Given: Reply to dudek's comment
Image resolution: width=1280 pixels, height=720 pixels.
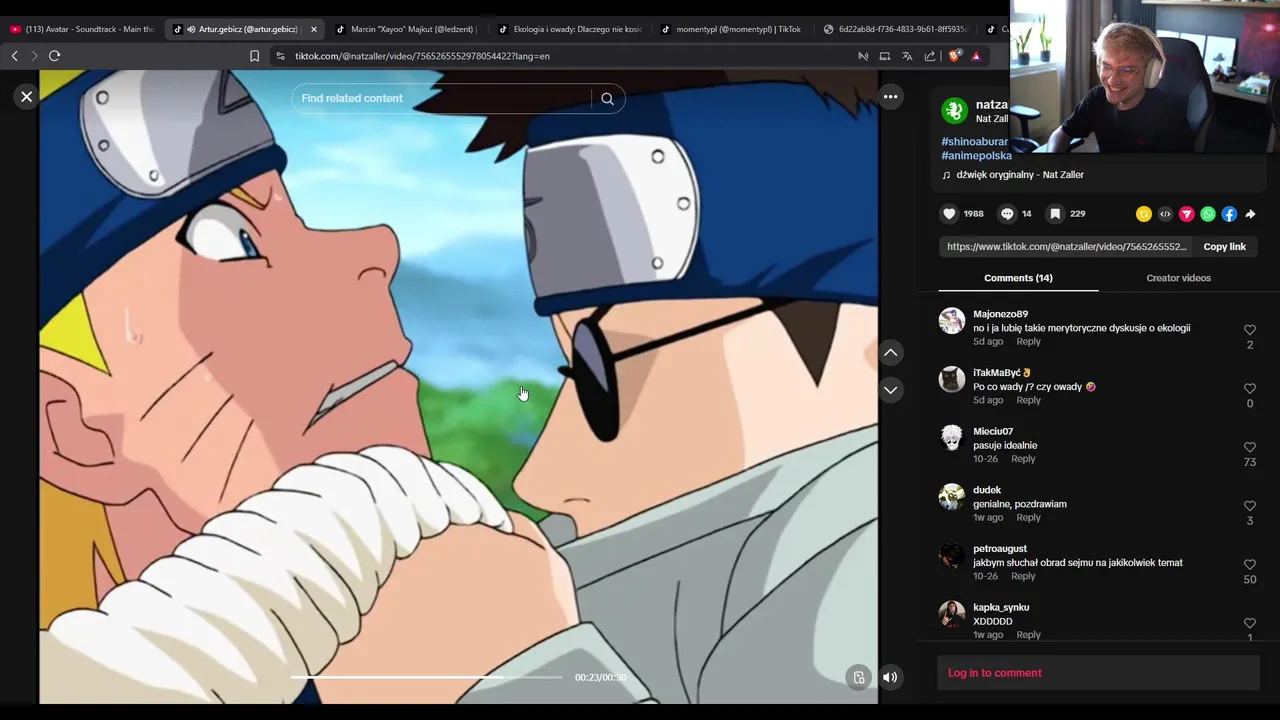Looking at the screenshot, I should point(1028,518).
